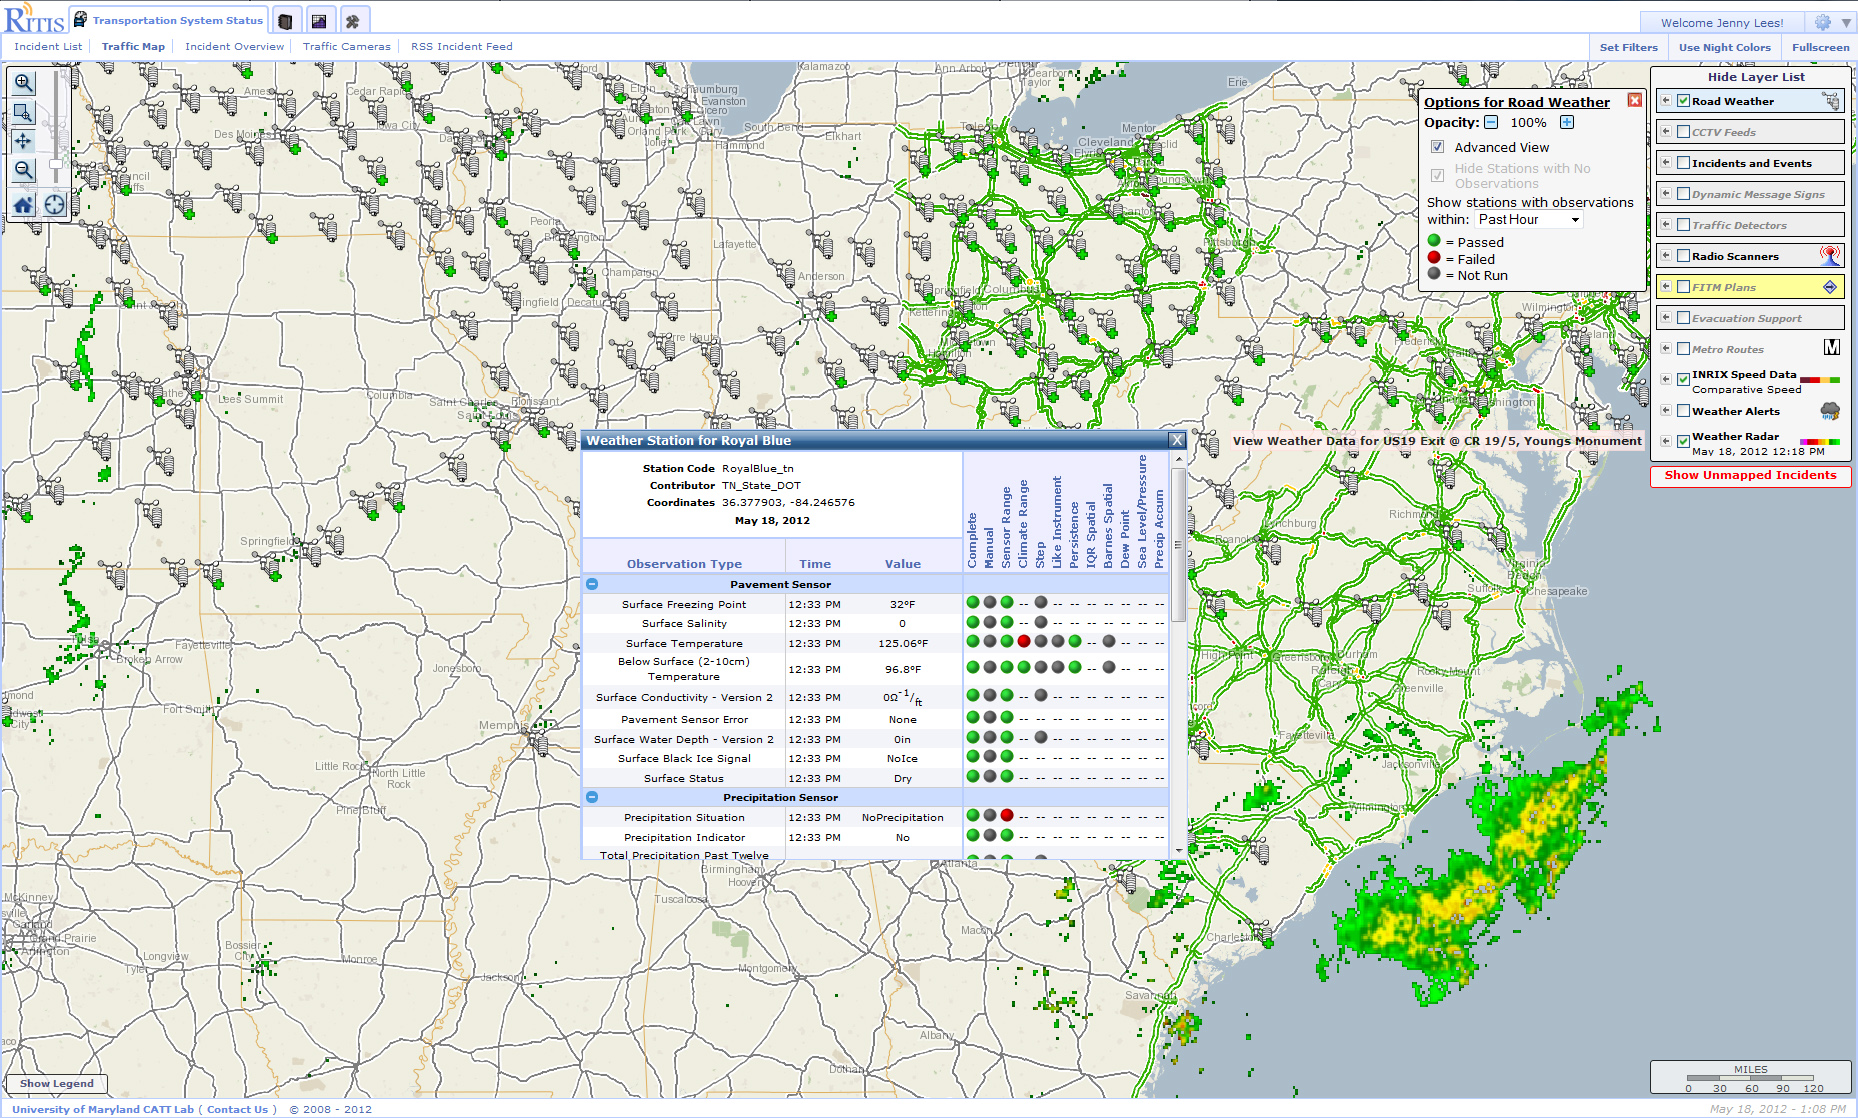Click Show Unmapped Incidents button
1858x1118 pixels.
(x=1750, y=476)
